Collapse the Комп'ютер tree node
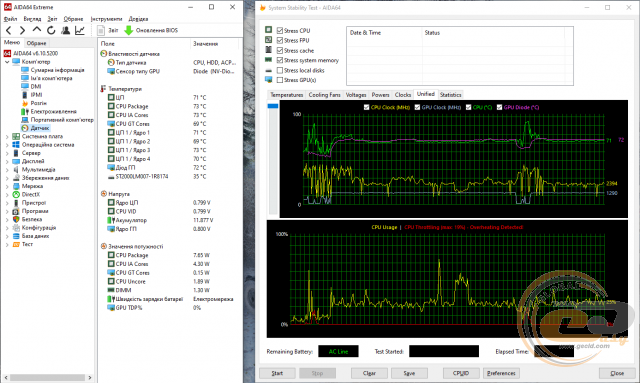 click(7, 62)
